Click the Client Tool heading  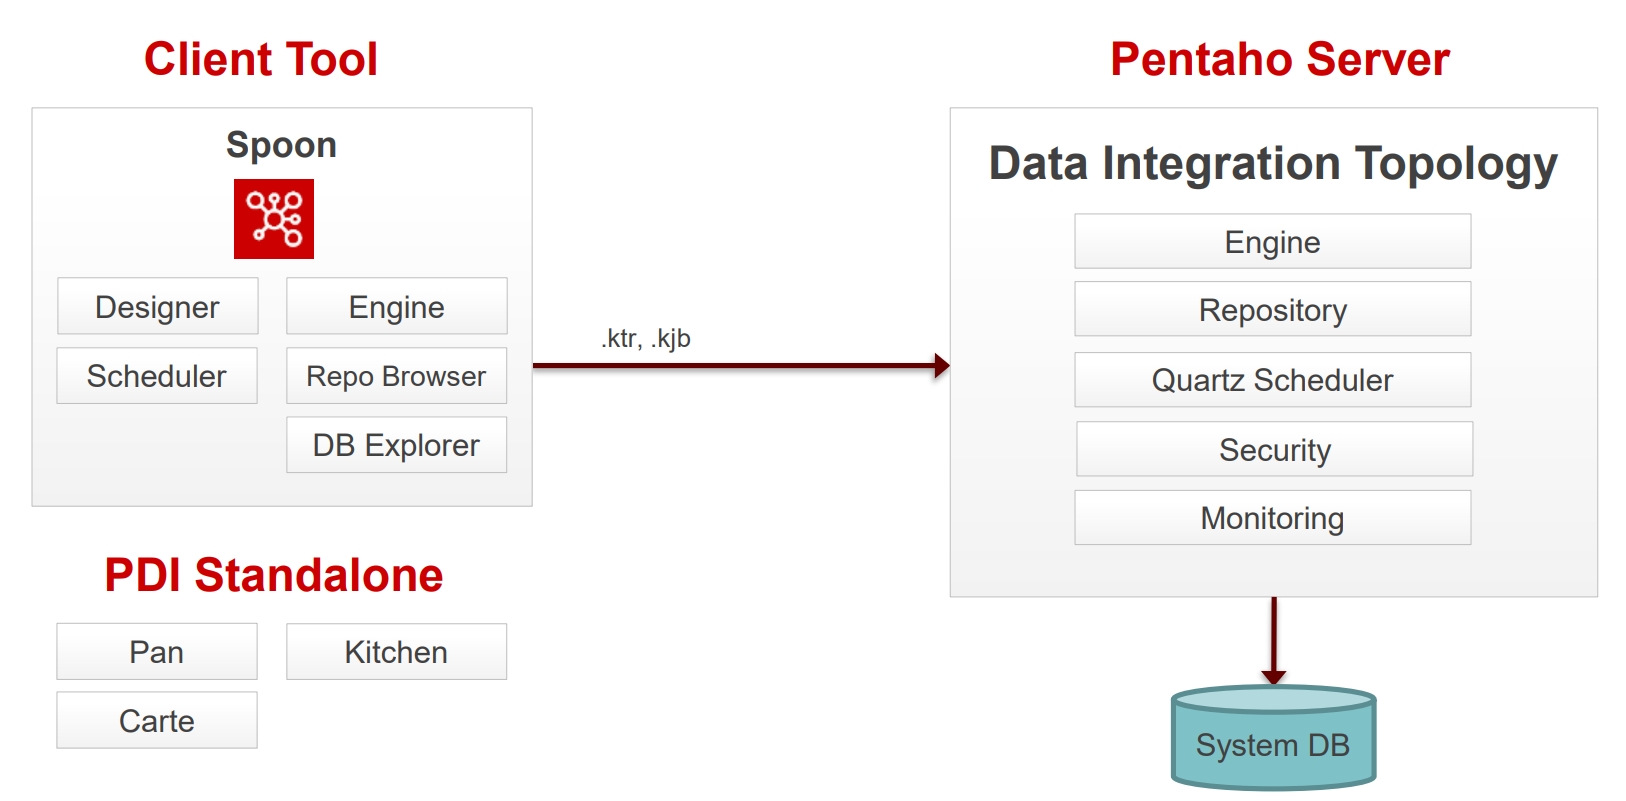(x=261, y=59)
